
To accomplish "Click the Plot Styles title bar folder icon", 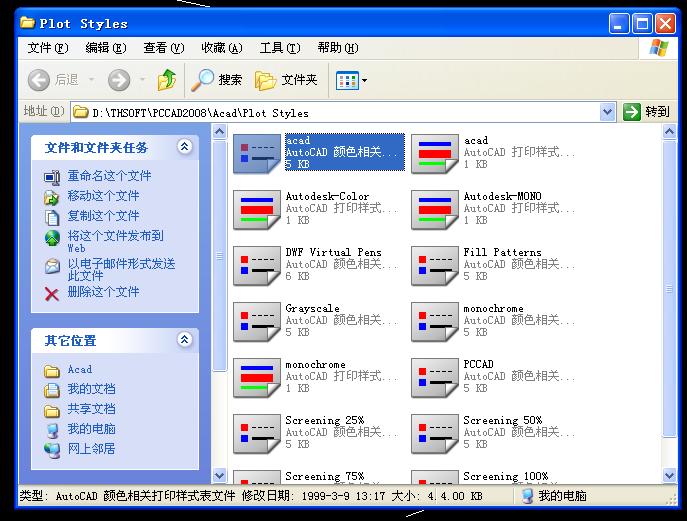I will point(27,22).
